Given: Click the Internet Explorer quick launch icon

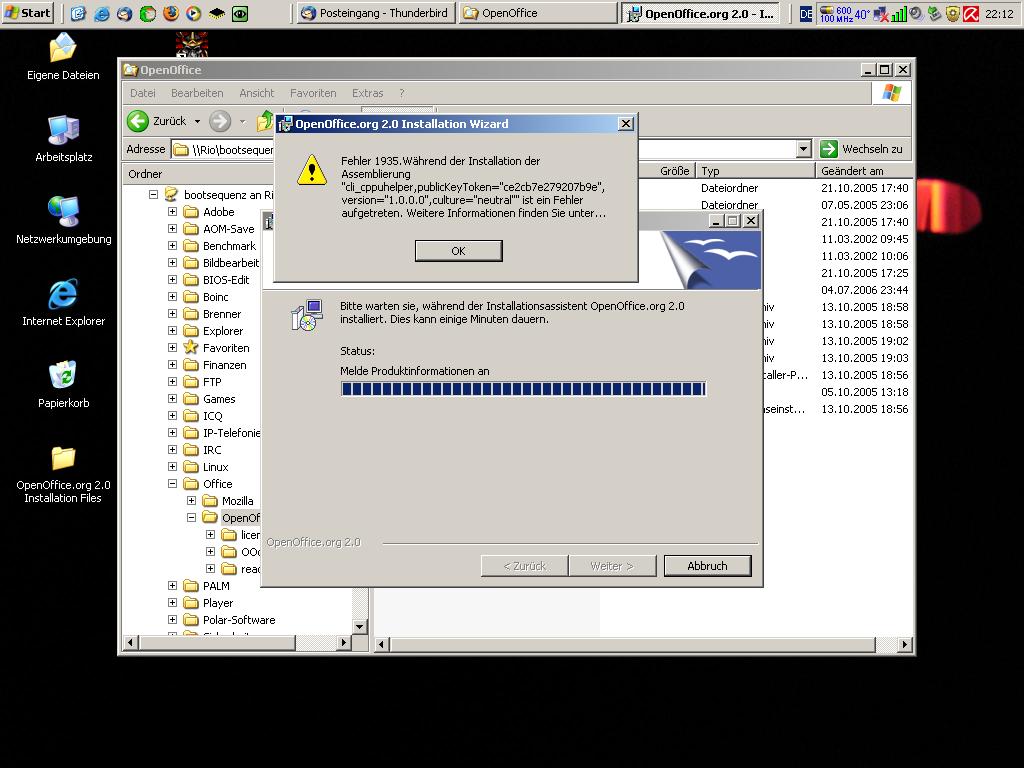Looking at the screenshot, I should [x=101, y=13].
